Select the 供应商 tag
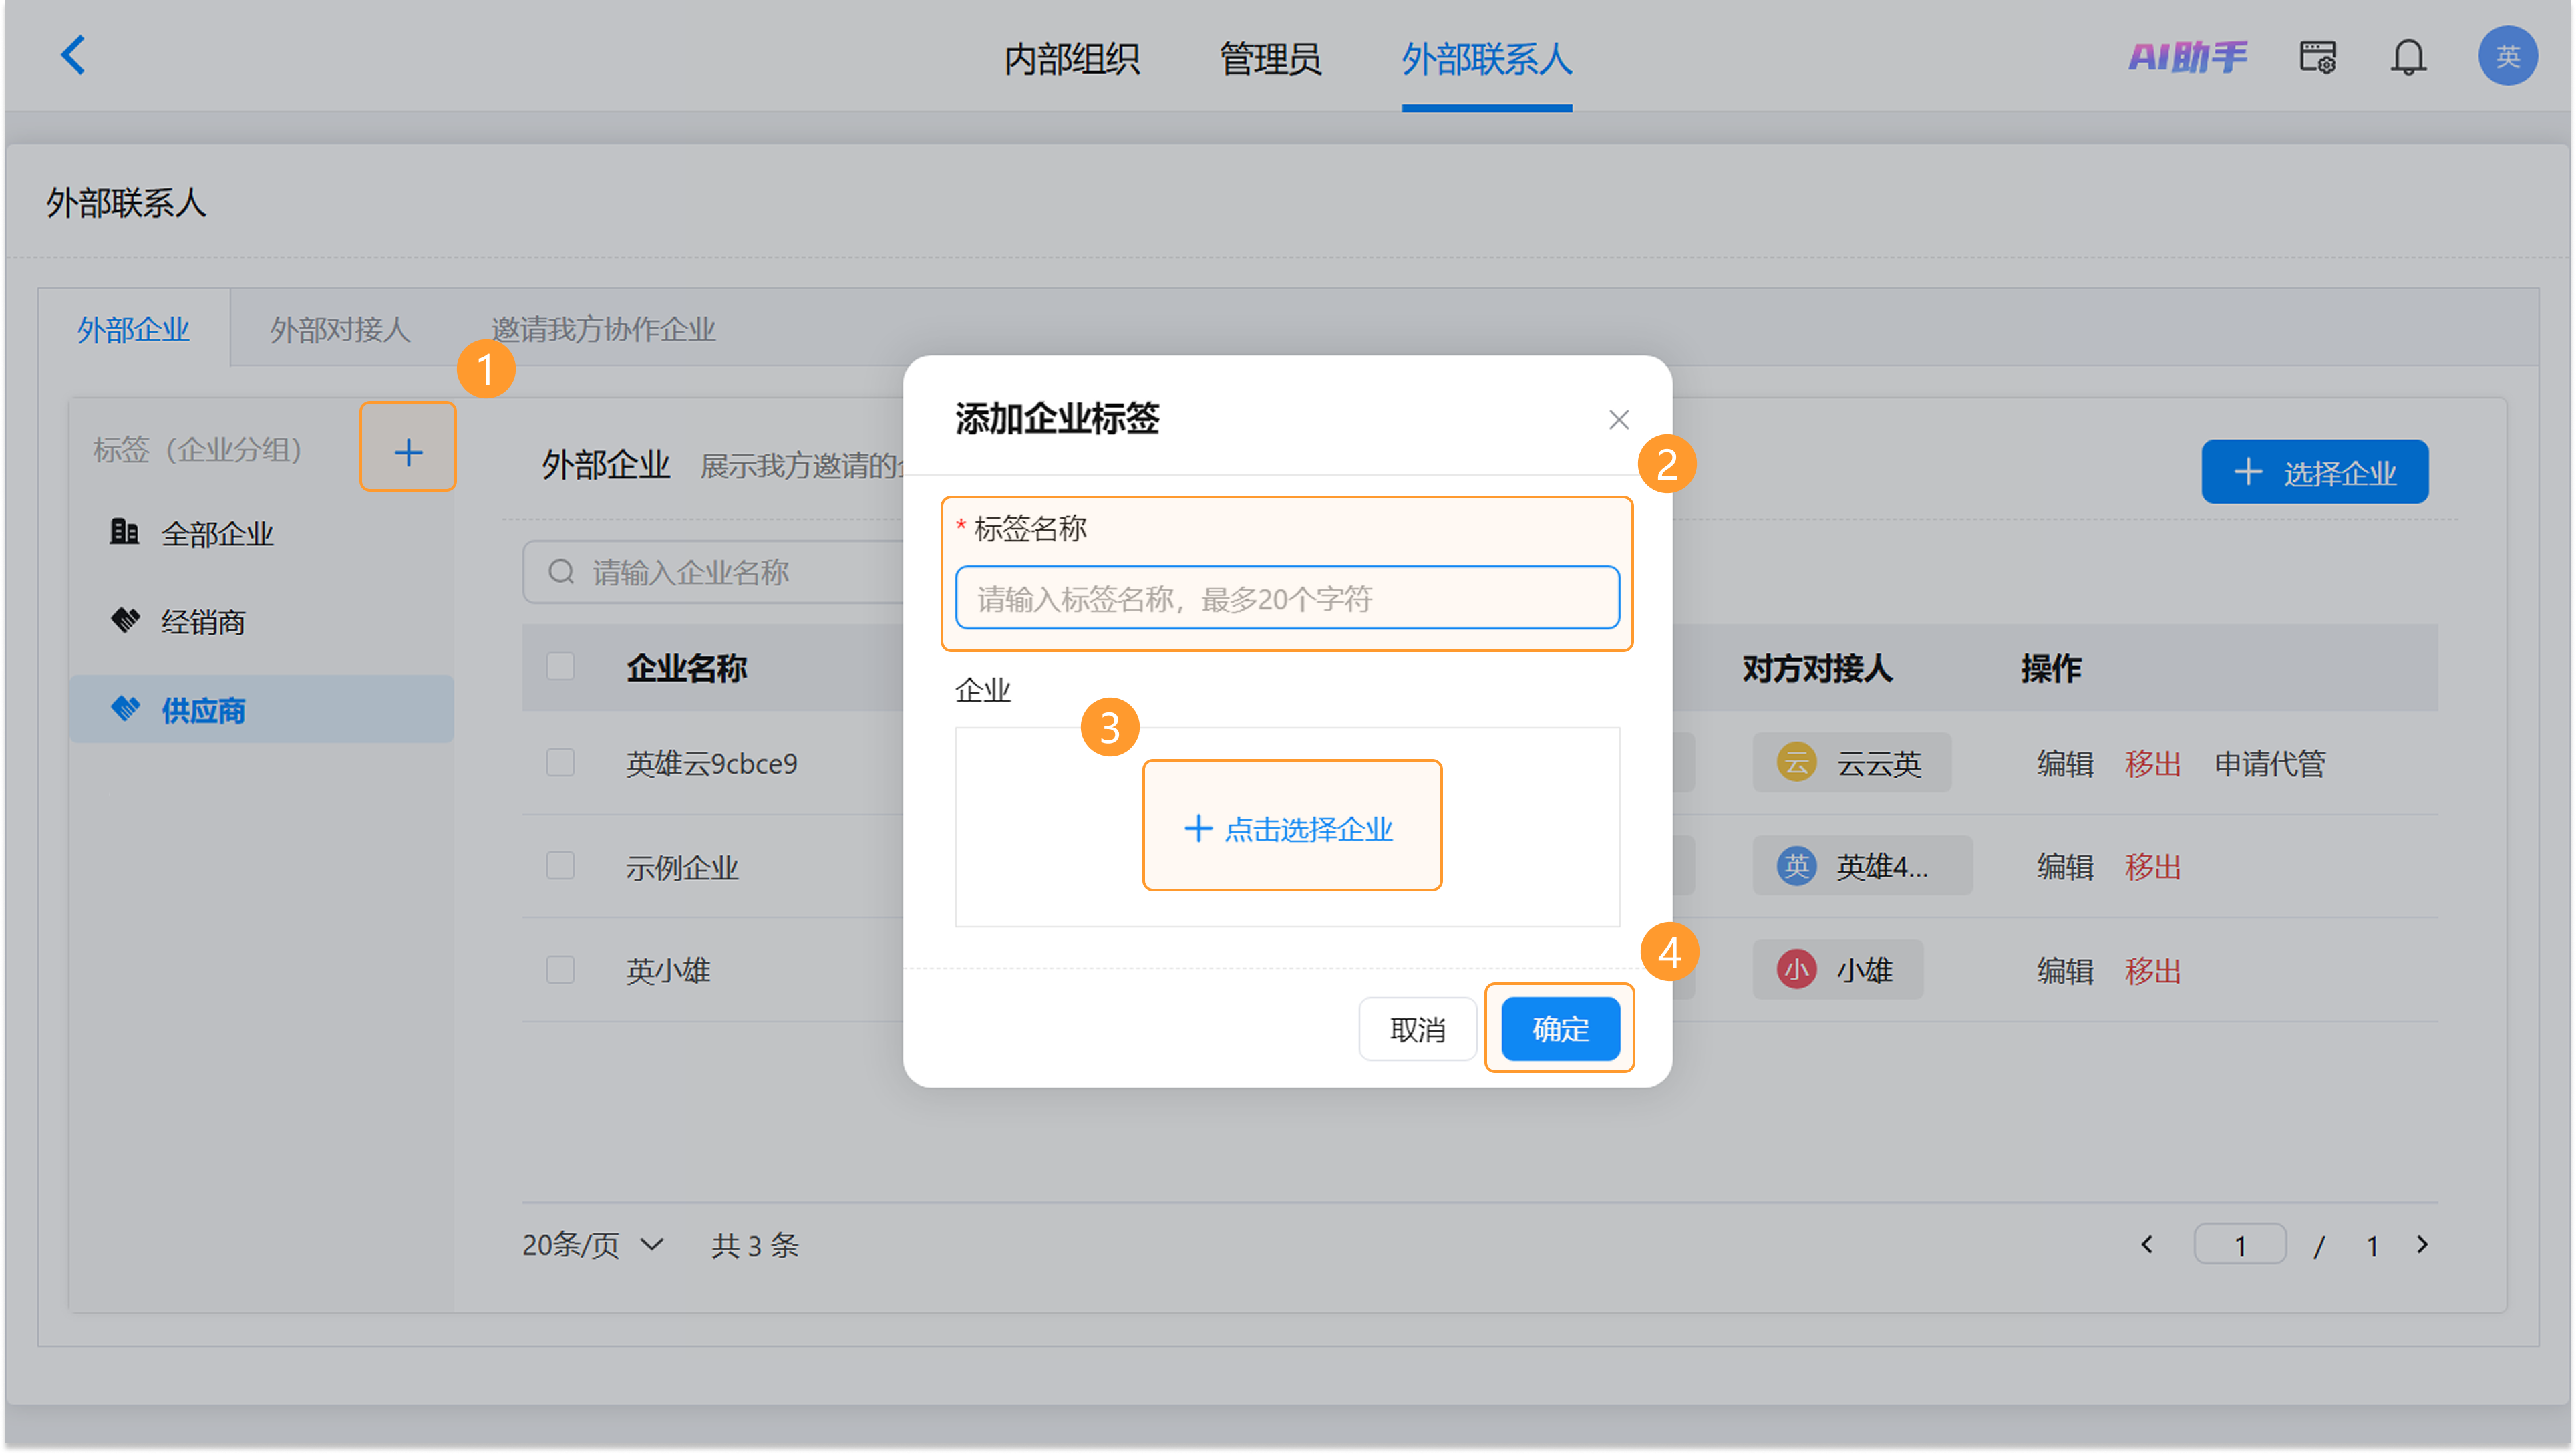Viewport: 2576px width, 1454px height. (262, 710)
